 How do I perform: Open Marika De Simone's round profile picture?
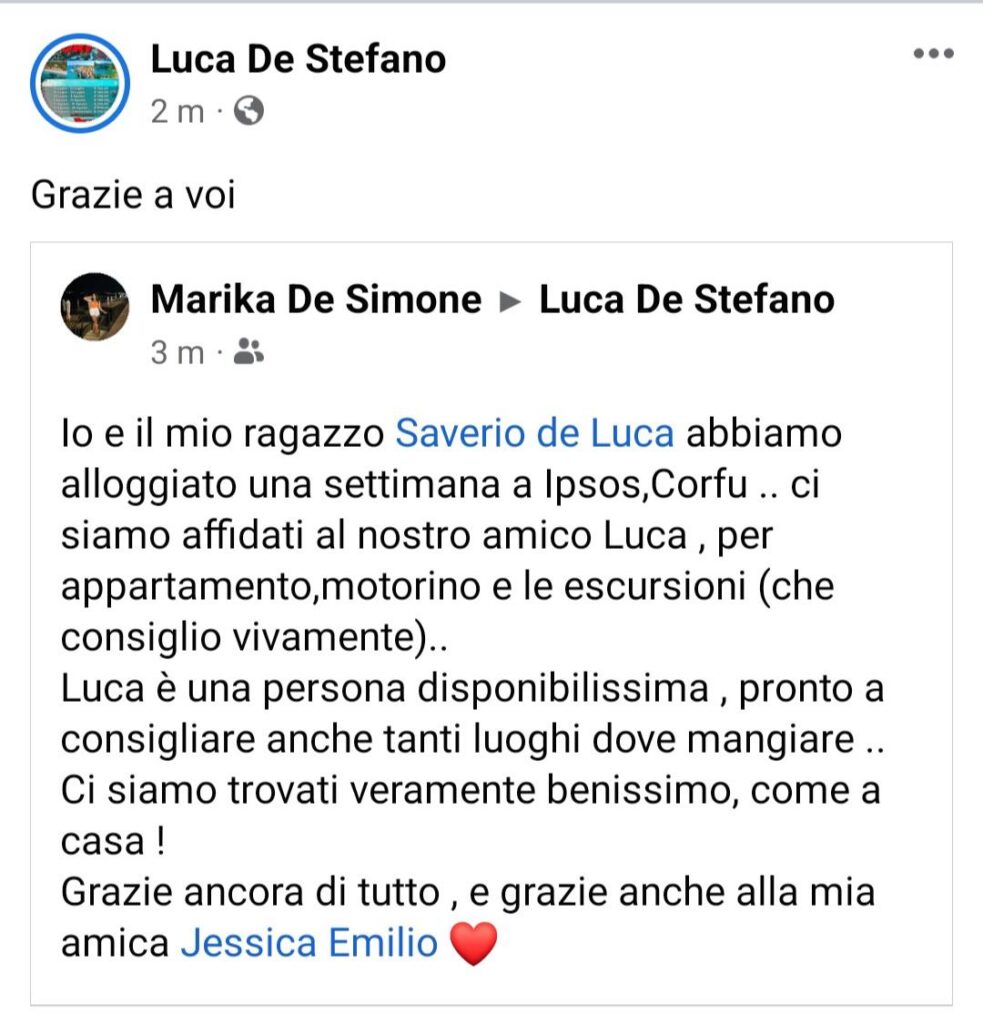pyautogui.click(x=95, y=307)
